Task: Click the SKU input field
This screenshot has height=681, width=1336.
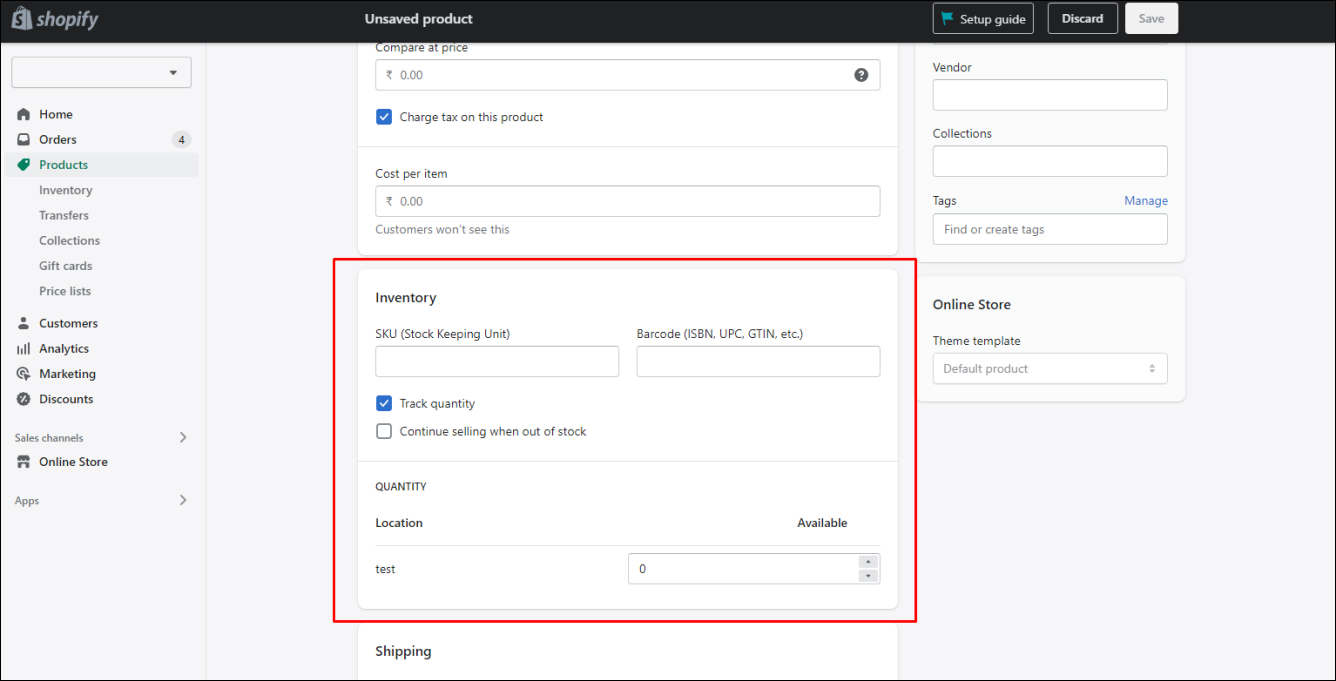Action: [497, 362]
